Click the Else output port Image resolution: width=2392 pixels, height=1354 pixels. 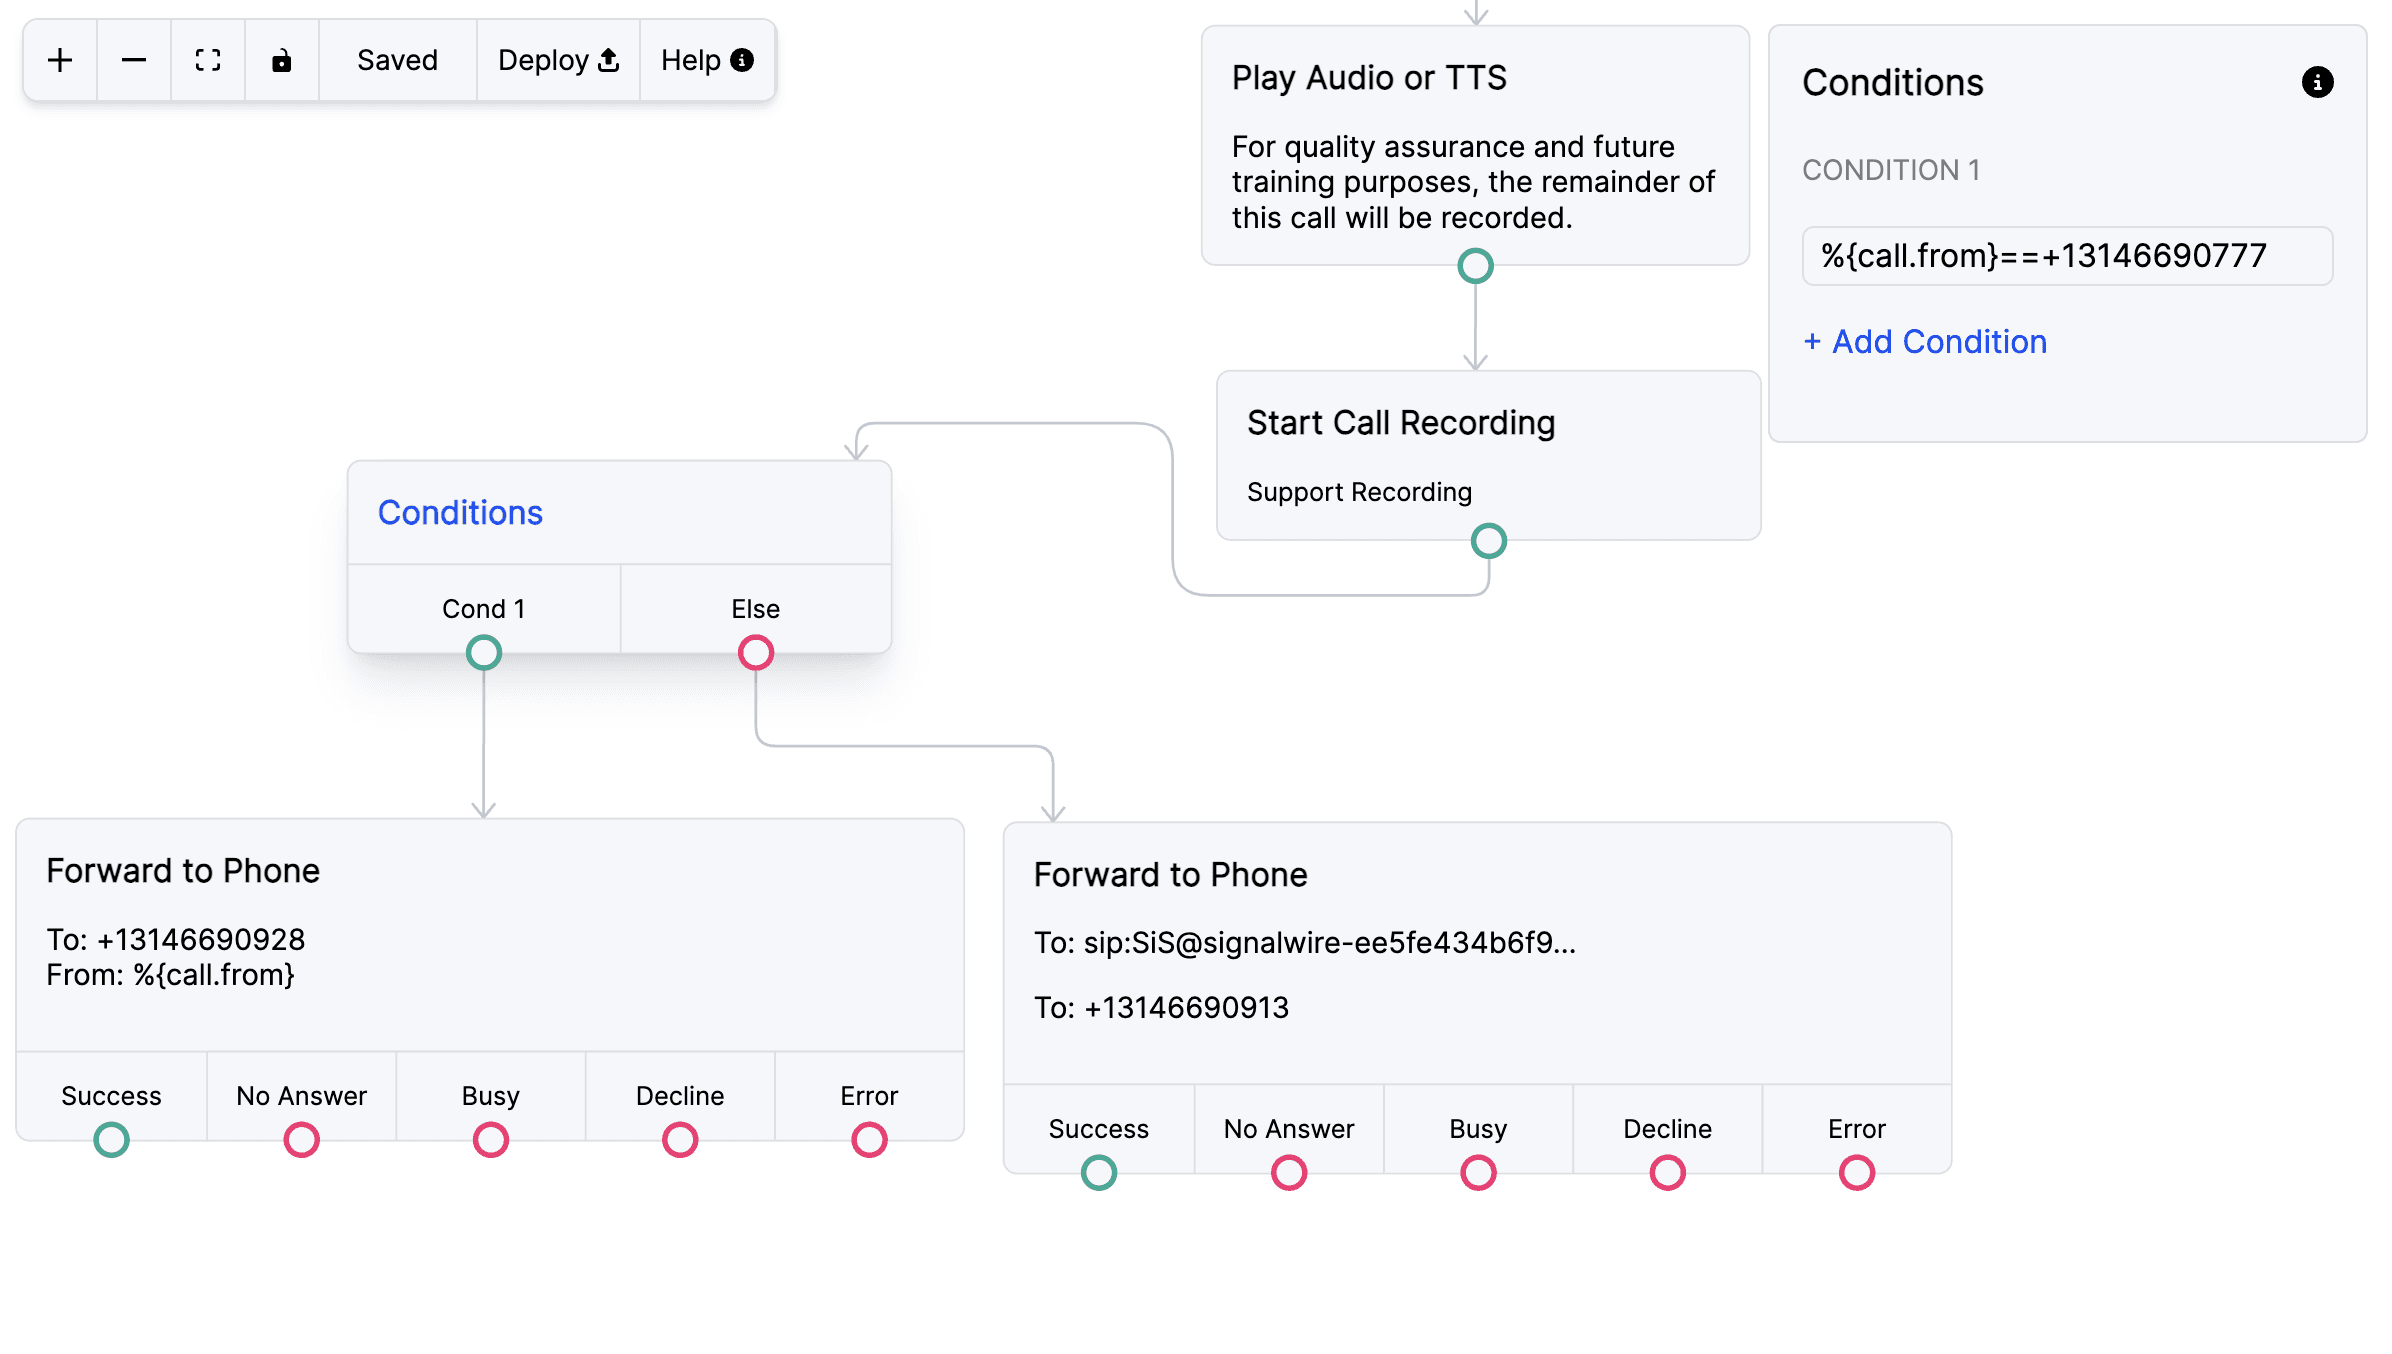pyautogui.click(x=756, y=653)
